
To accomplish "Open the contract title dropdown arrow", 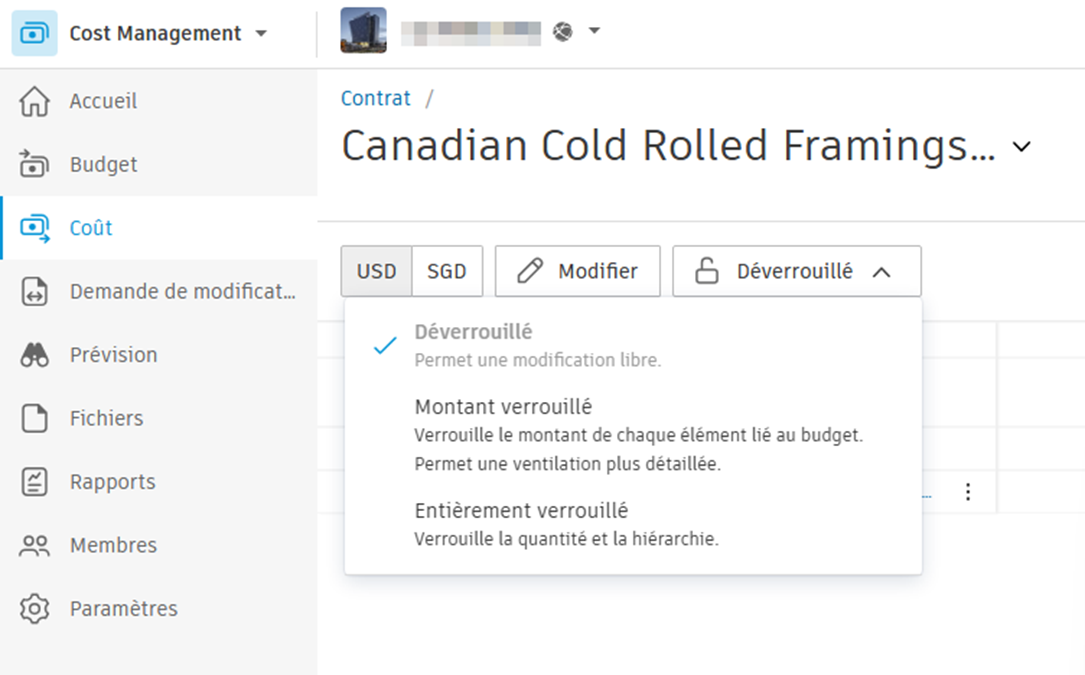I will click(x=1022, y=146).
